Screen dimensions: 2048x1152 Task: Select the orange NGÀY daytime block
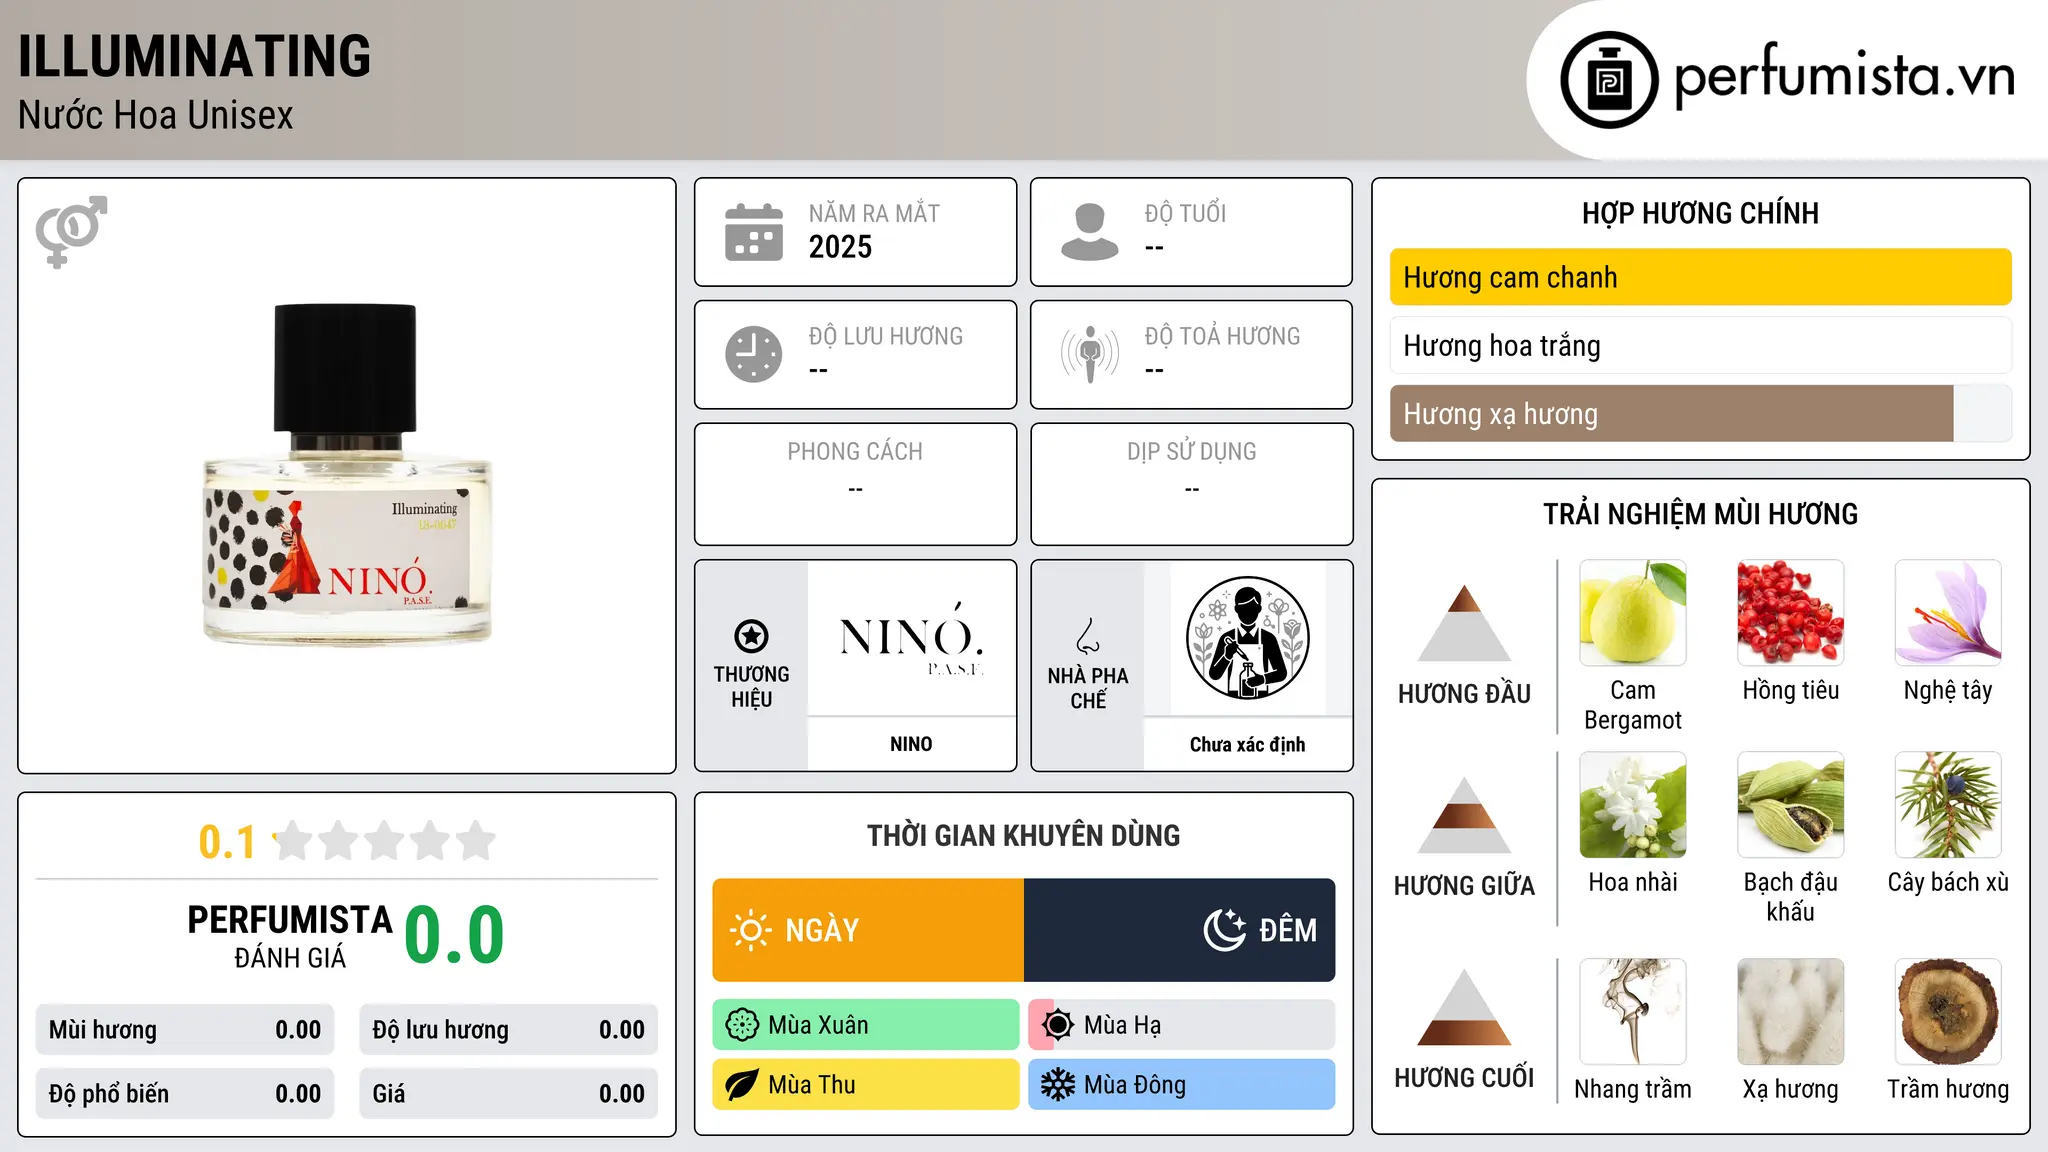point(868,930)
